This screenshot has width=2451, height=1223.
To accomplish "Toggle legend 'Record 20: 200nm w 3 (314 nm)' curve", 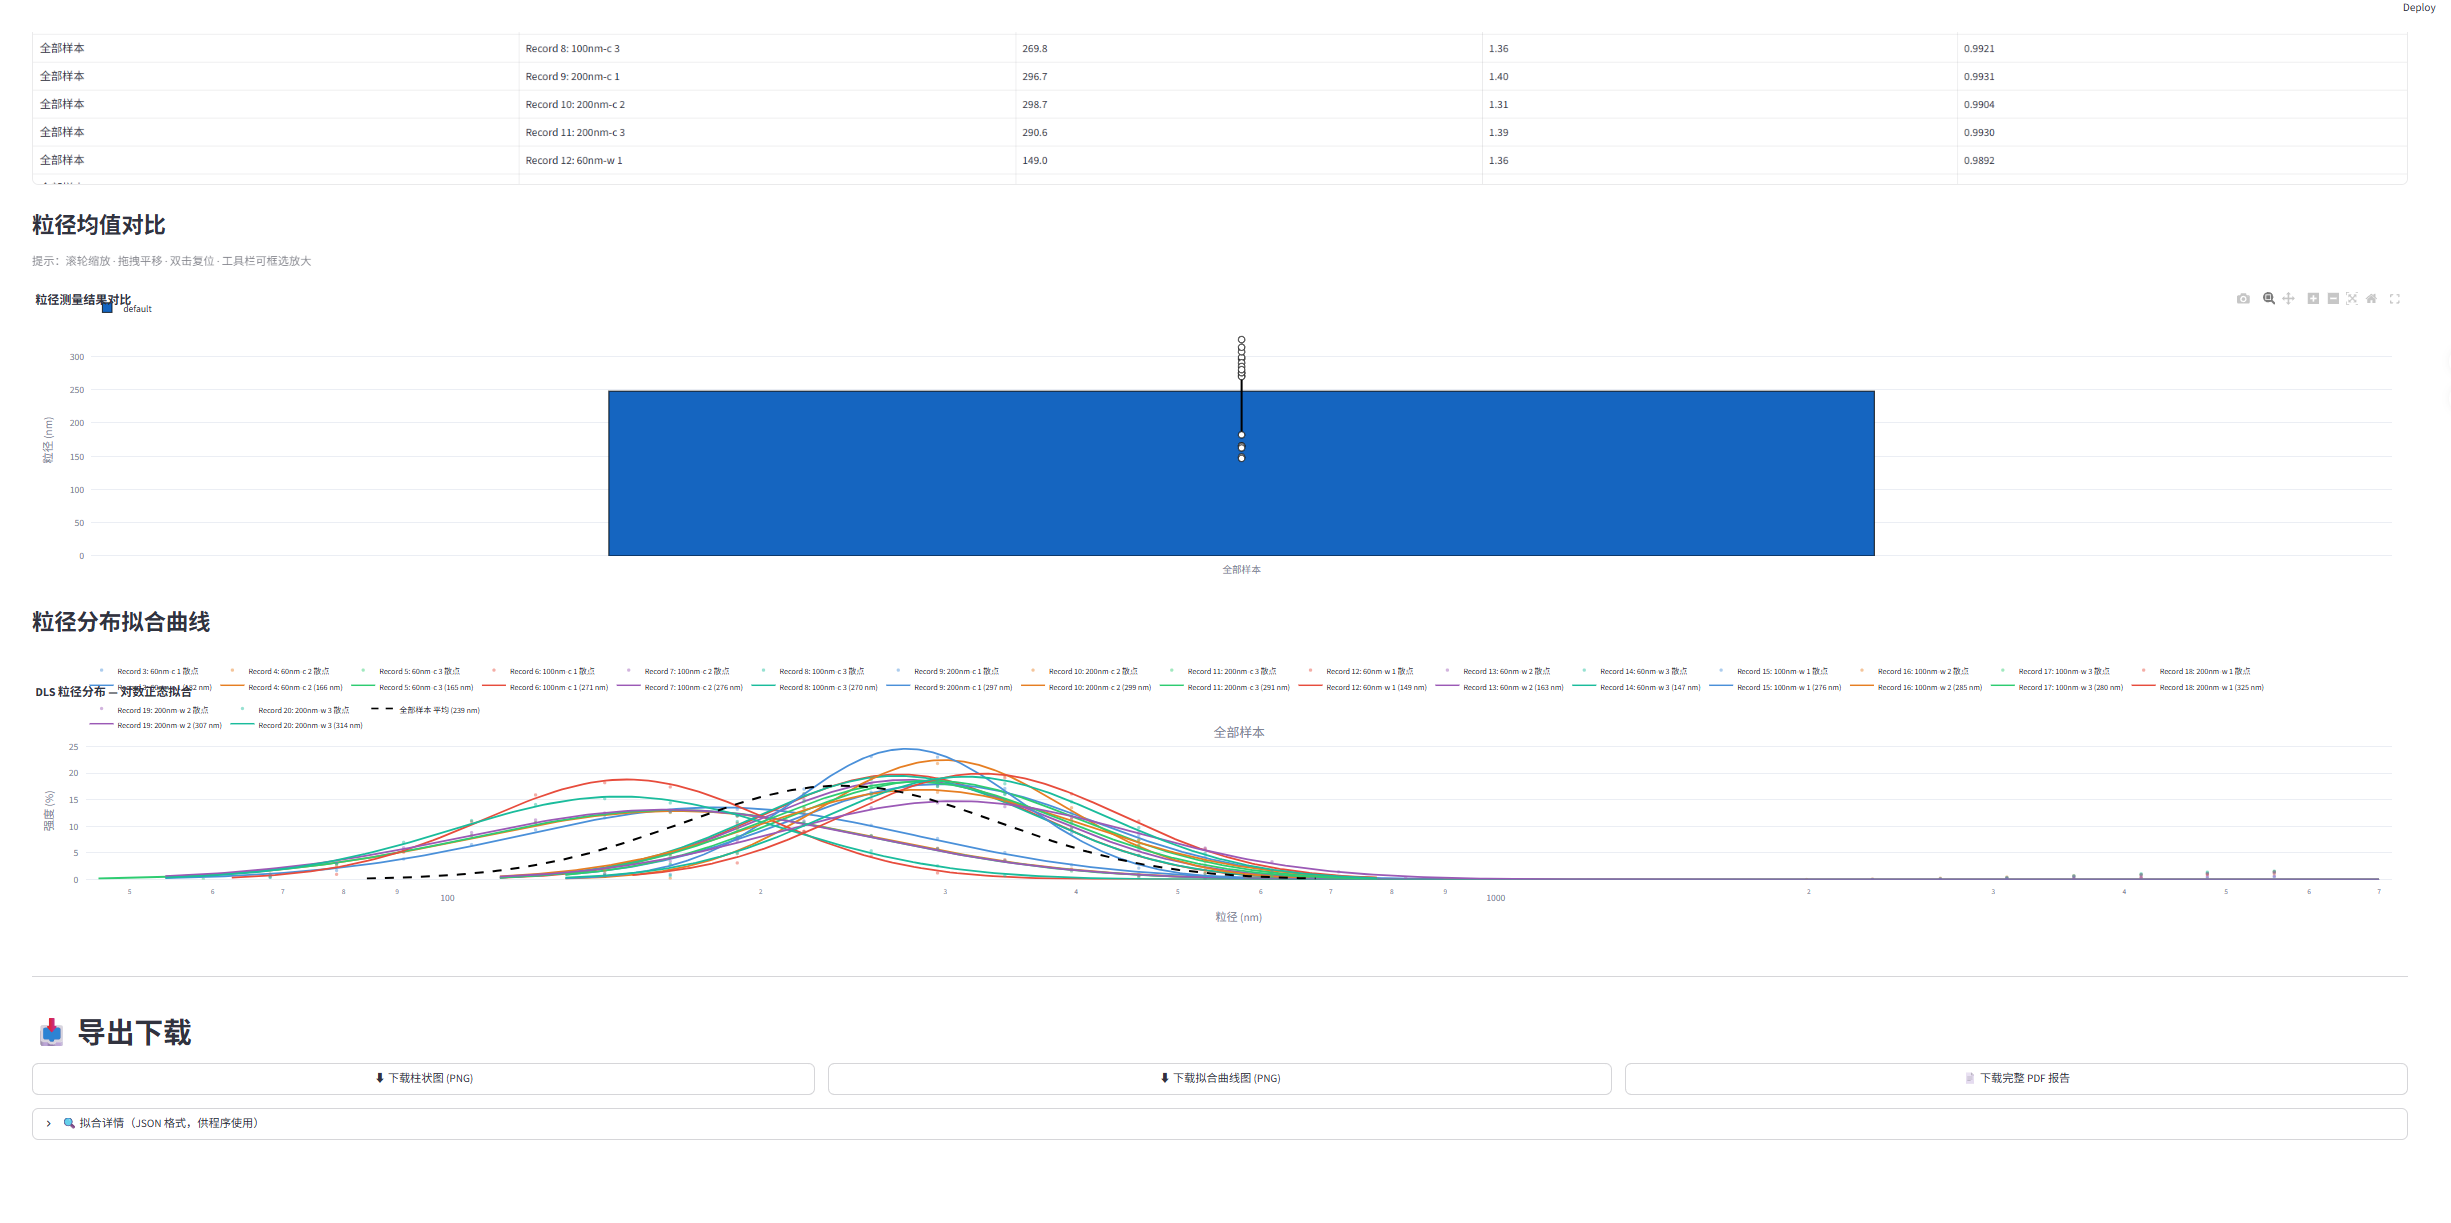I will (x=297, y=726).
